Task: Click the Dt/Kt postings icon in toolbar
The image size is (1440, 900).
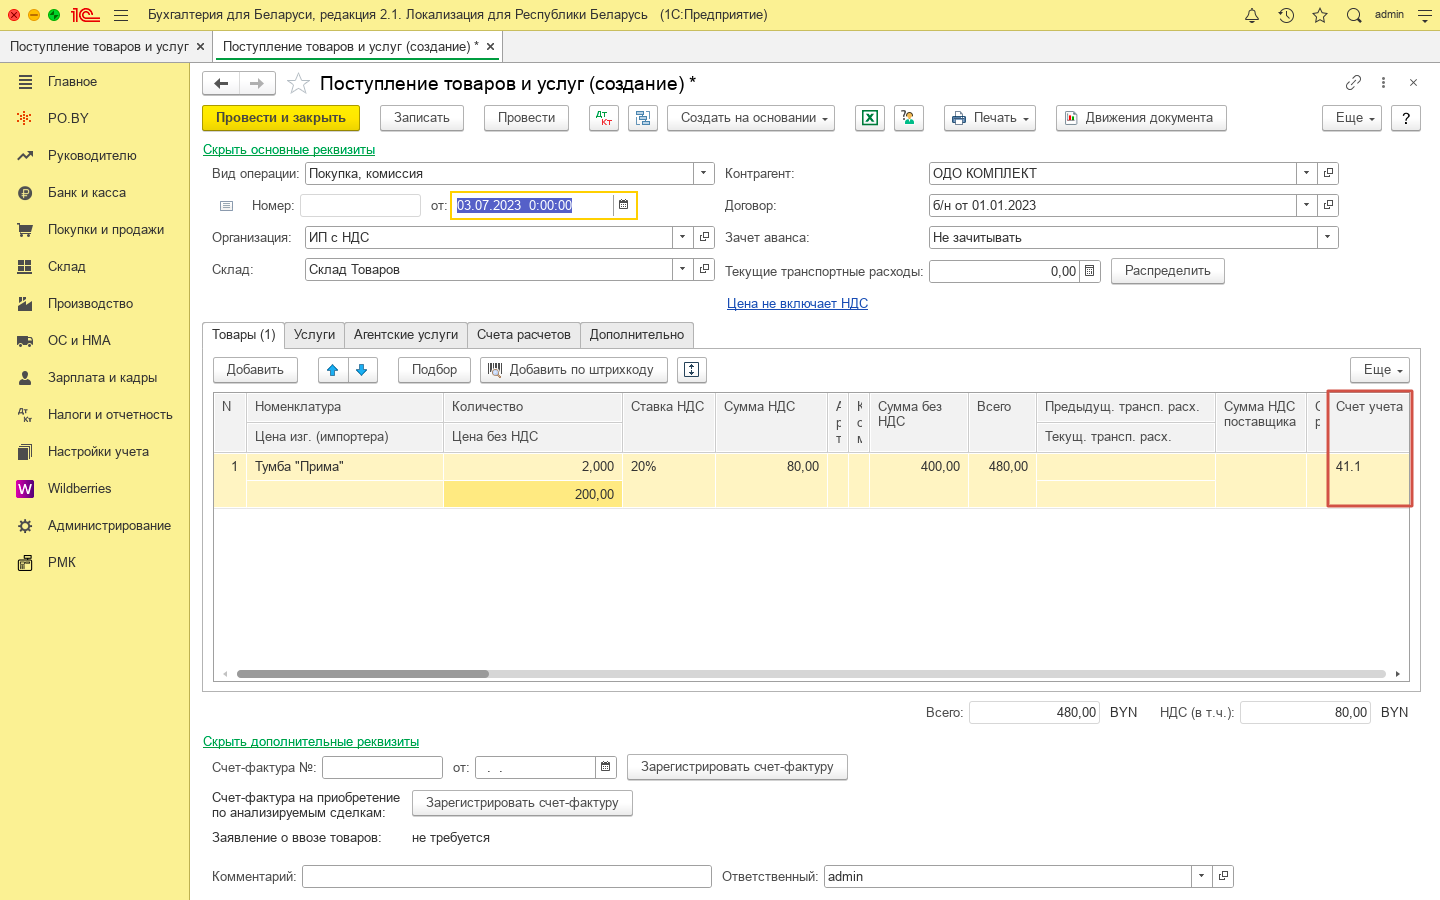Action: coord(604,118)
